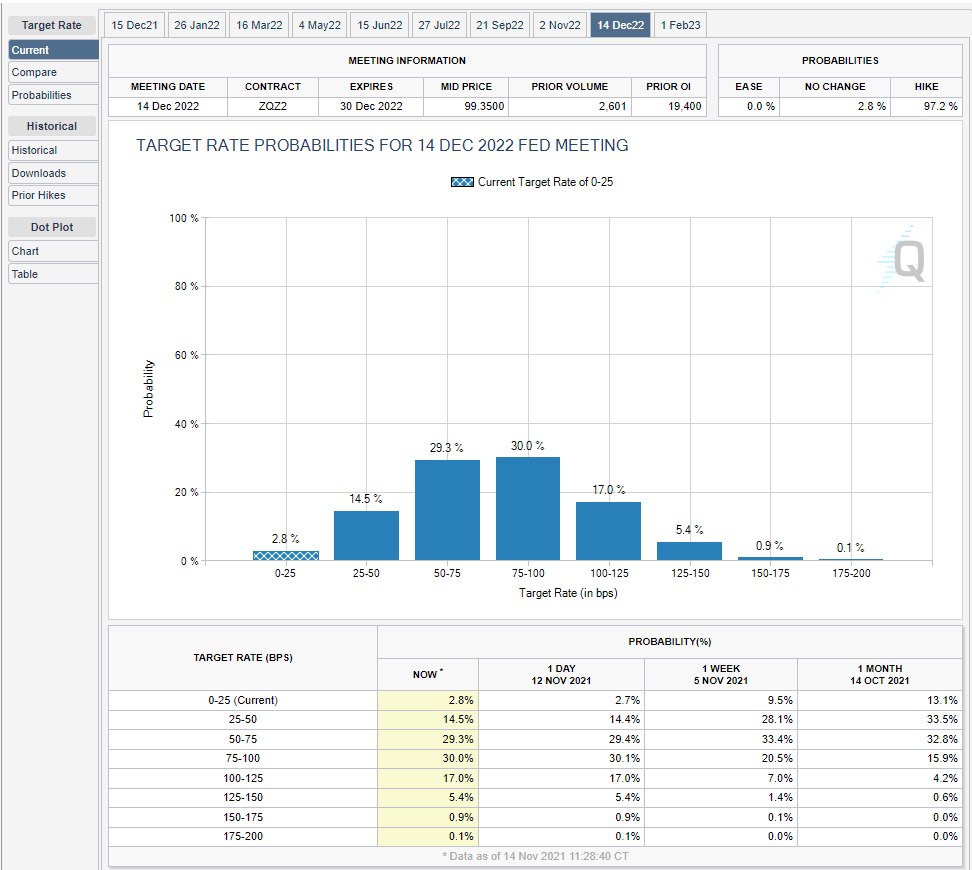
Task: Open the 27 Jul22 meeting tab
Action: point(438,25)
